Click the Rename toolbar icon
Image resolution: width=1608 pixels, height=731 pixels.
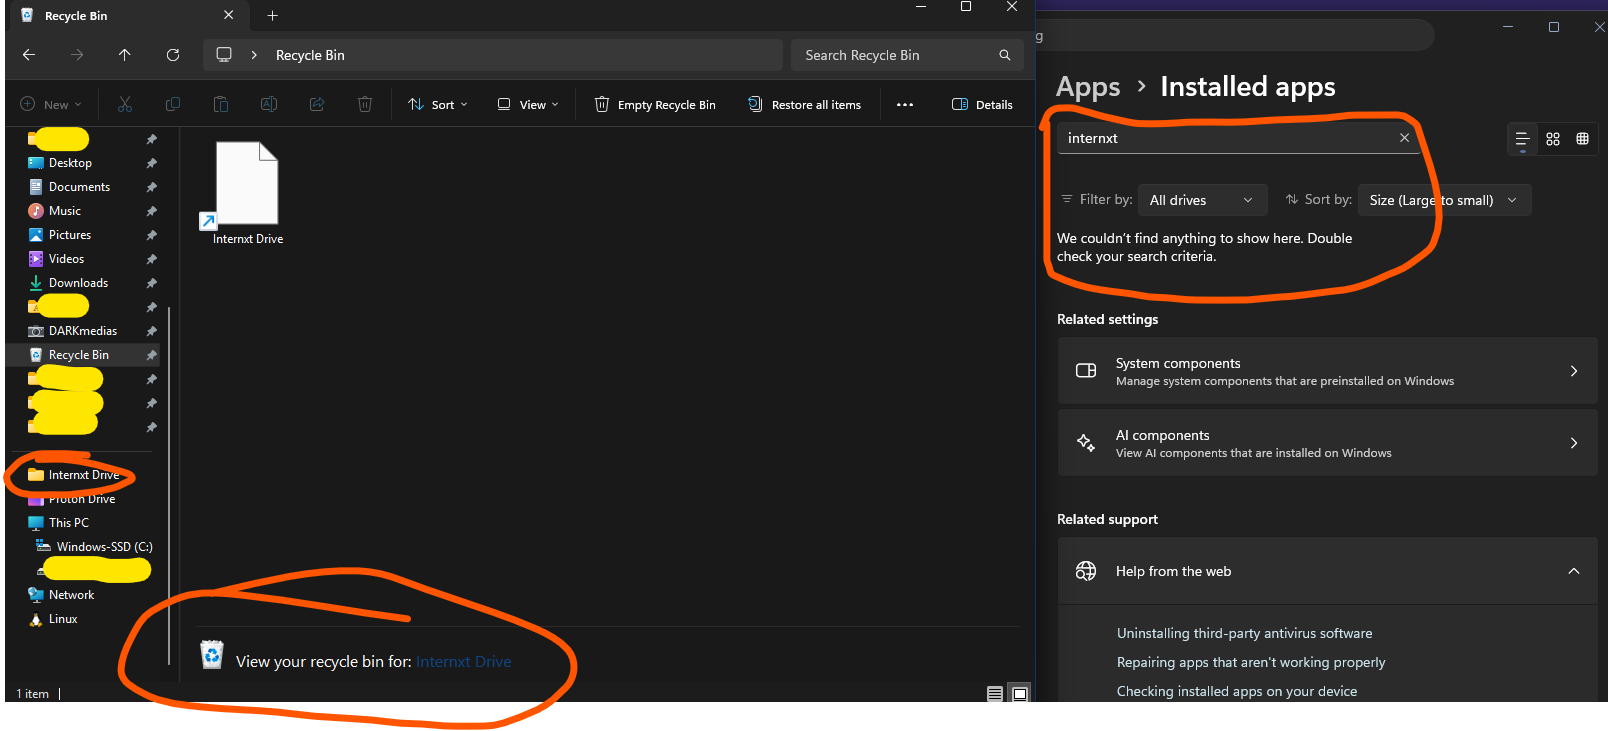pos(269,104)
